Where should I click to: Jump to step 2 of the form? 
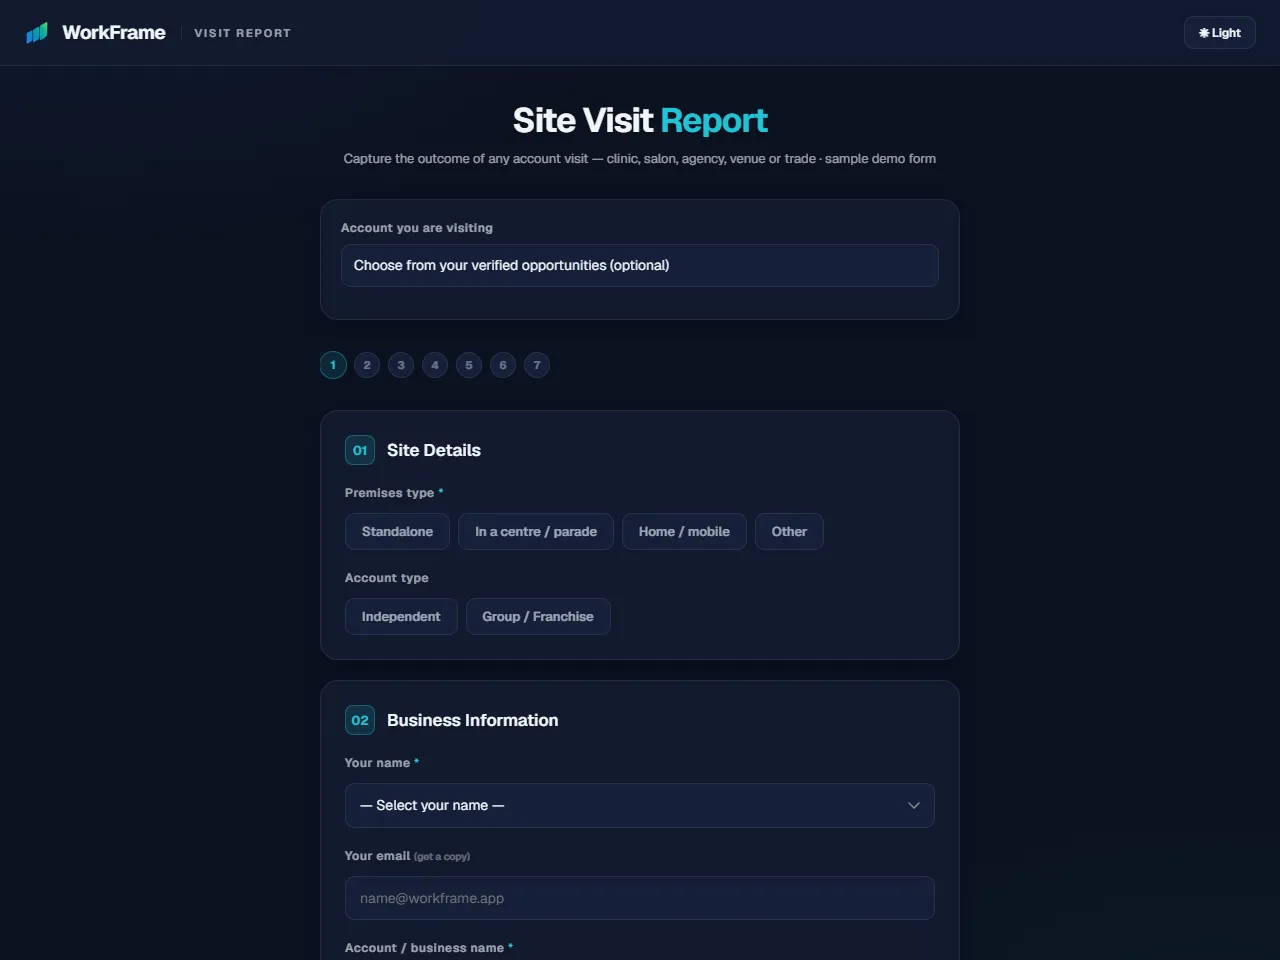367,365
